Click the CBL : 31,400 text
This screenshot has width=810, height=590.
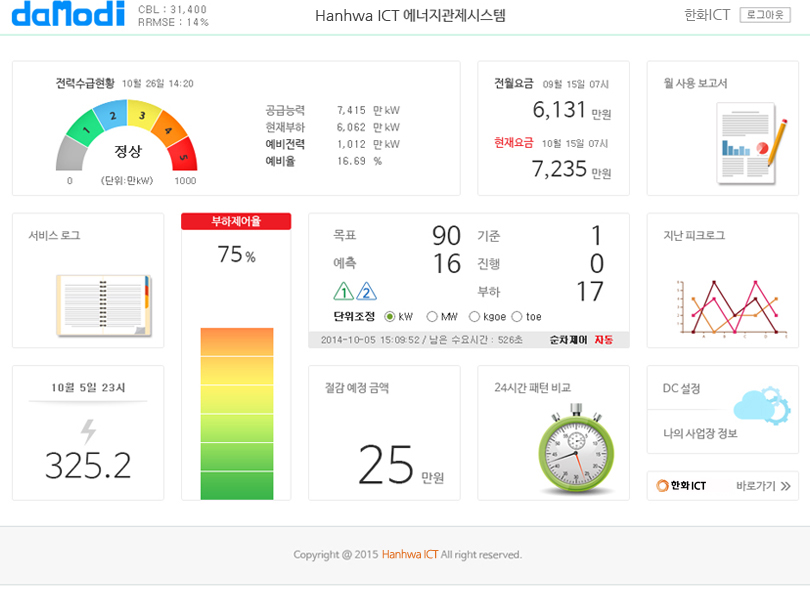pyautogui.click(x=173, y=9)
